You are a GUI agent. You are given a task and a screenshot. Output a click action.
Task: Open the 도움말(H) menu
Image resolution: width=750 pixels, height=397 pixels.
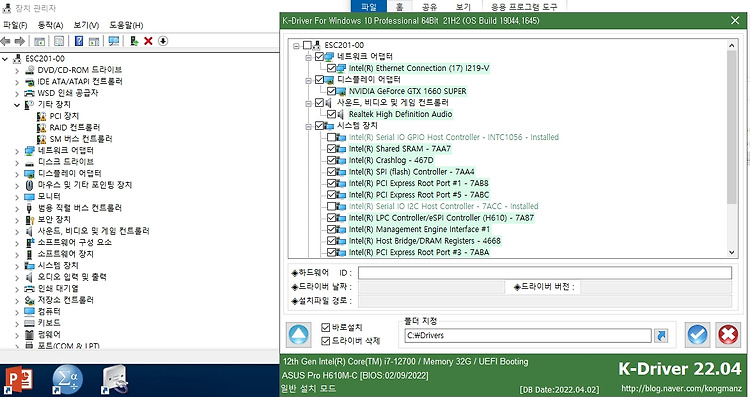click(126, 25)
